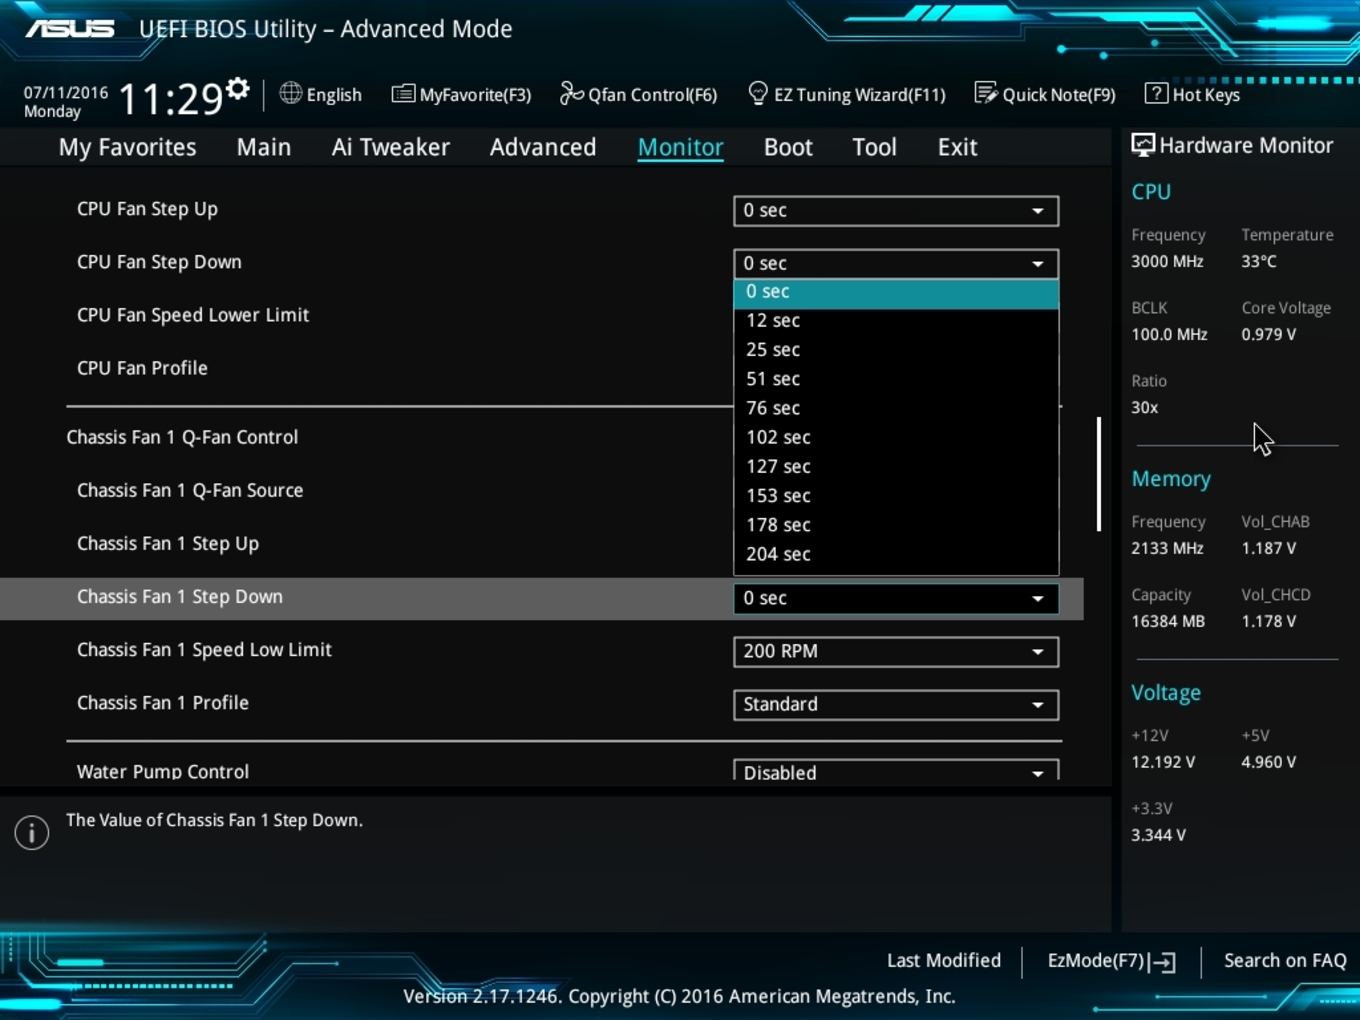
Task: Open Quick Note(F9) icon
Action: click(986, 93)
